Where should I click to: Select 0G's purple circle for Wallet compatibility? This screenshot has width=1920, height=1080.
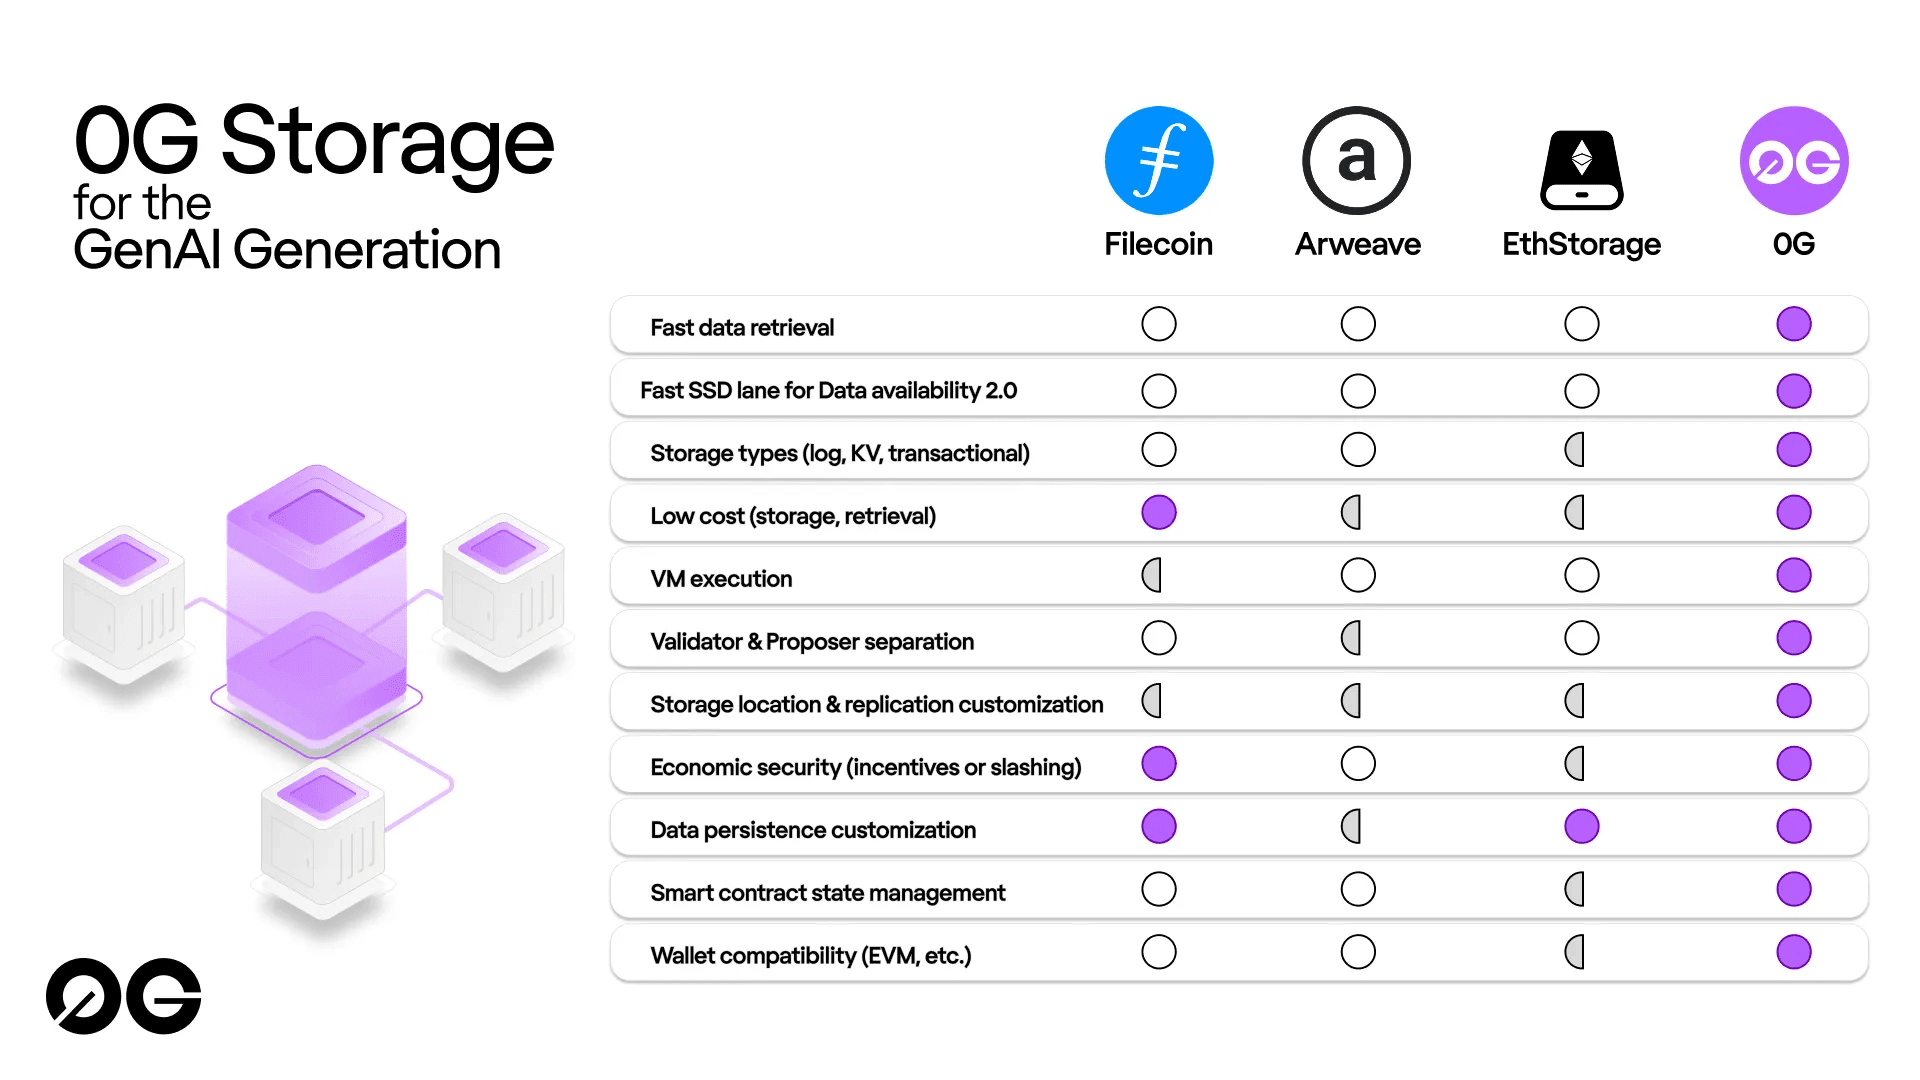(1794, 952)
